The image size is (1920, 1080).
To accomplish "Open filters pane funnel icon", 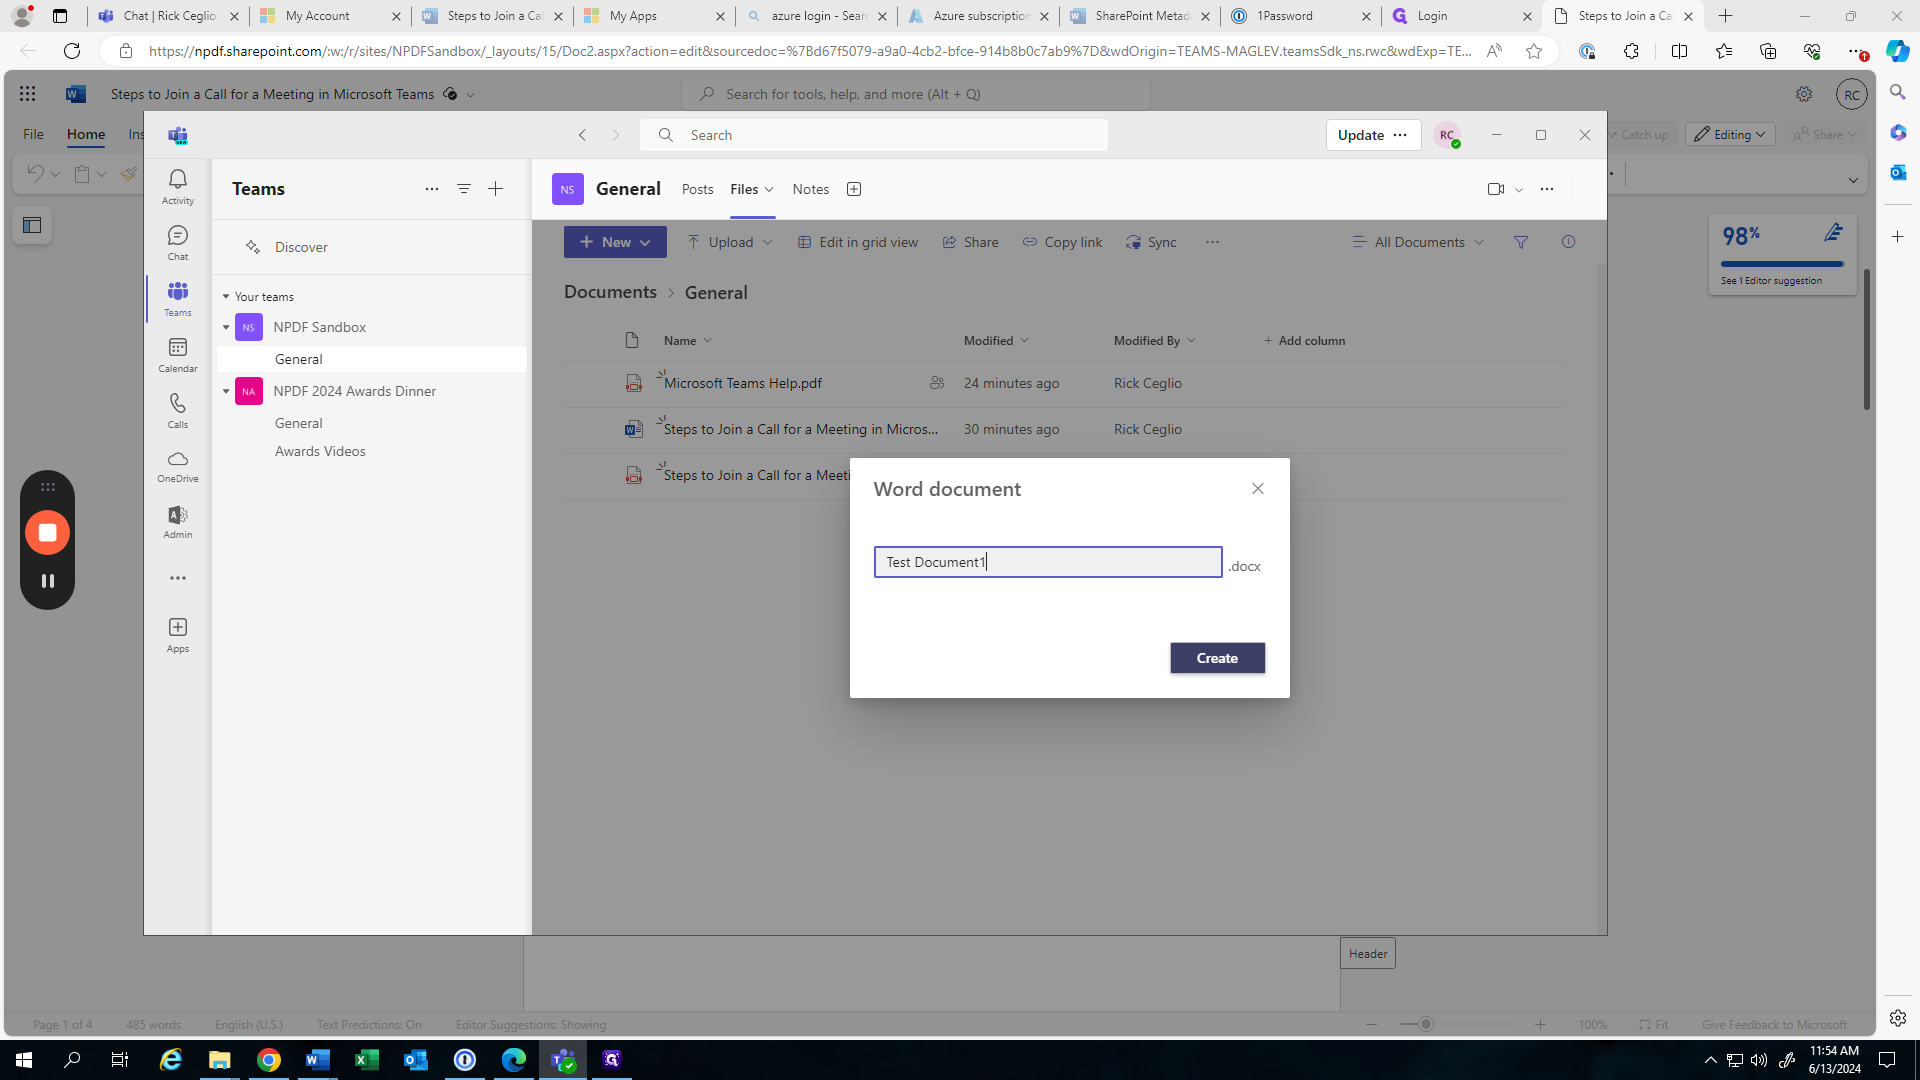I will pyautogui.click(x=1521, y=242).
